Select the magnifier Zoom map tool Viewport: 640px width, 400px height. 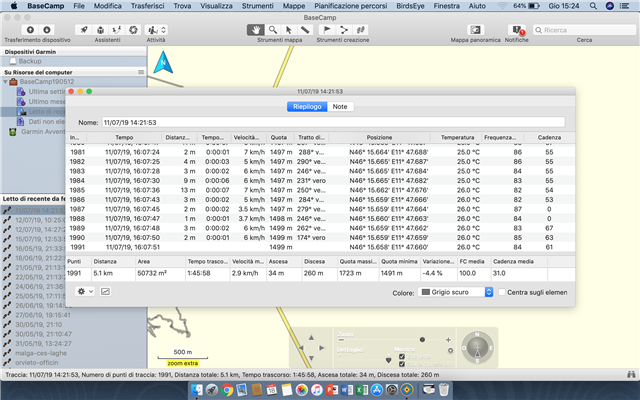coord(272,30)
